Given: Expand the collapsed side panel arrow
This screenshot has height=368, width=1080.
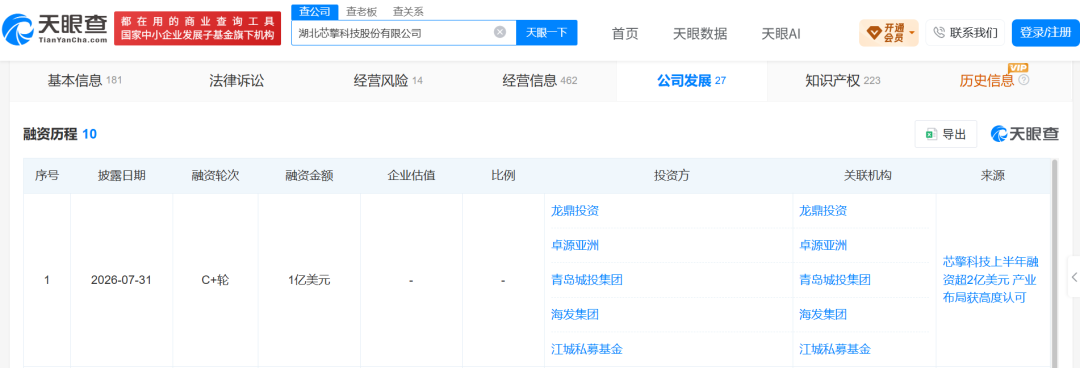Looking at the screenshot, I should click(1074, 277).
